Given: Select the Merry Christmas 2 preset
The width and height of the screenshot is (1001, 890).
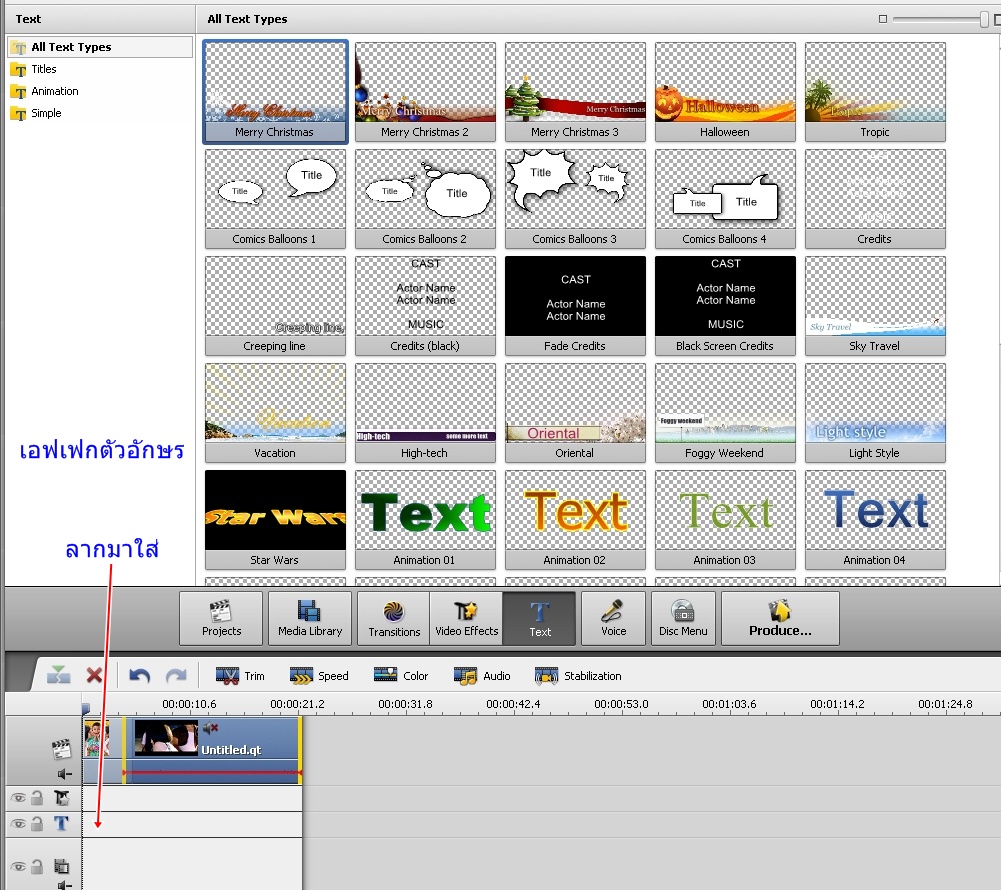Looking at the screenshot, I should [425, 92].
